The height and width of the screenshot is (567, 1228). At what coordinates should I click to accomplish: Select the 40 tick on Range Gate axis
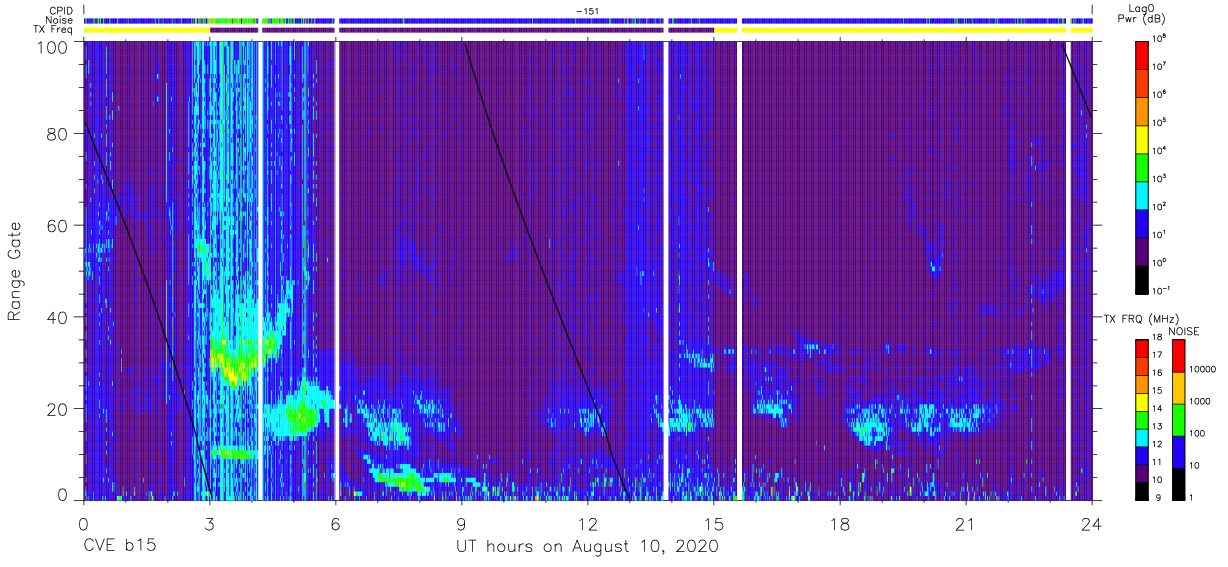(x=58, y=317)
